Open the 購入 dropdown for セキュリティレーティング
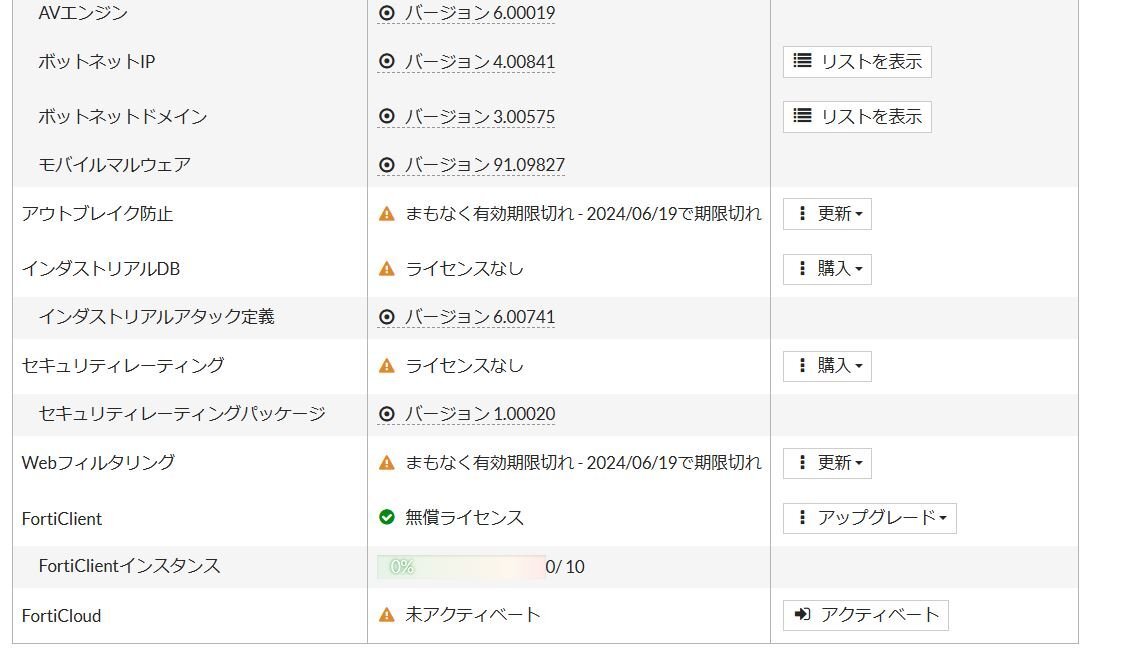 coord(827,366)
